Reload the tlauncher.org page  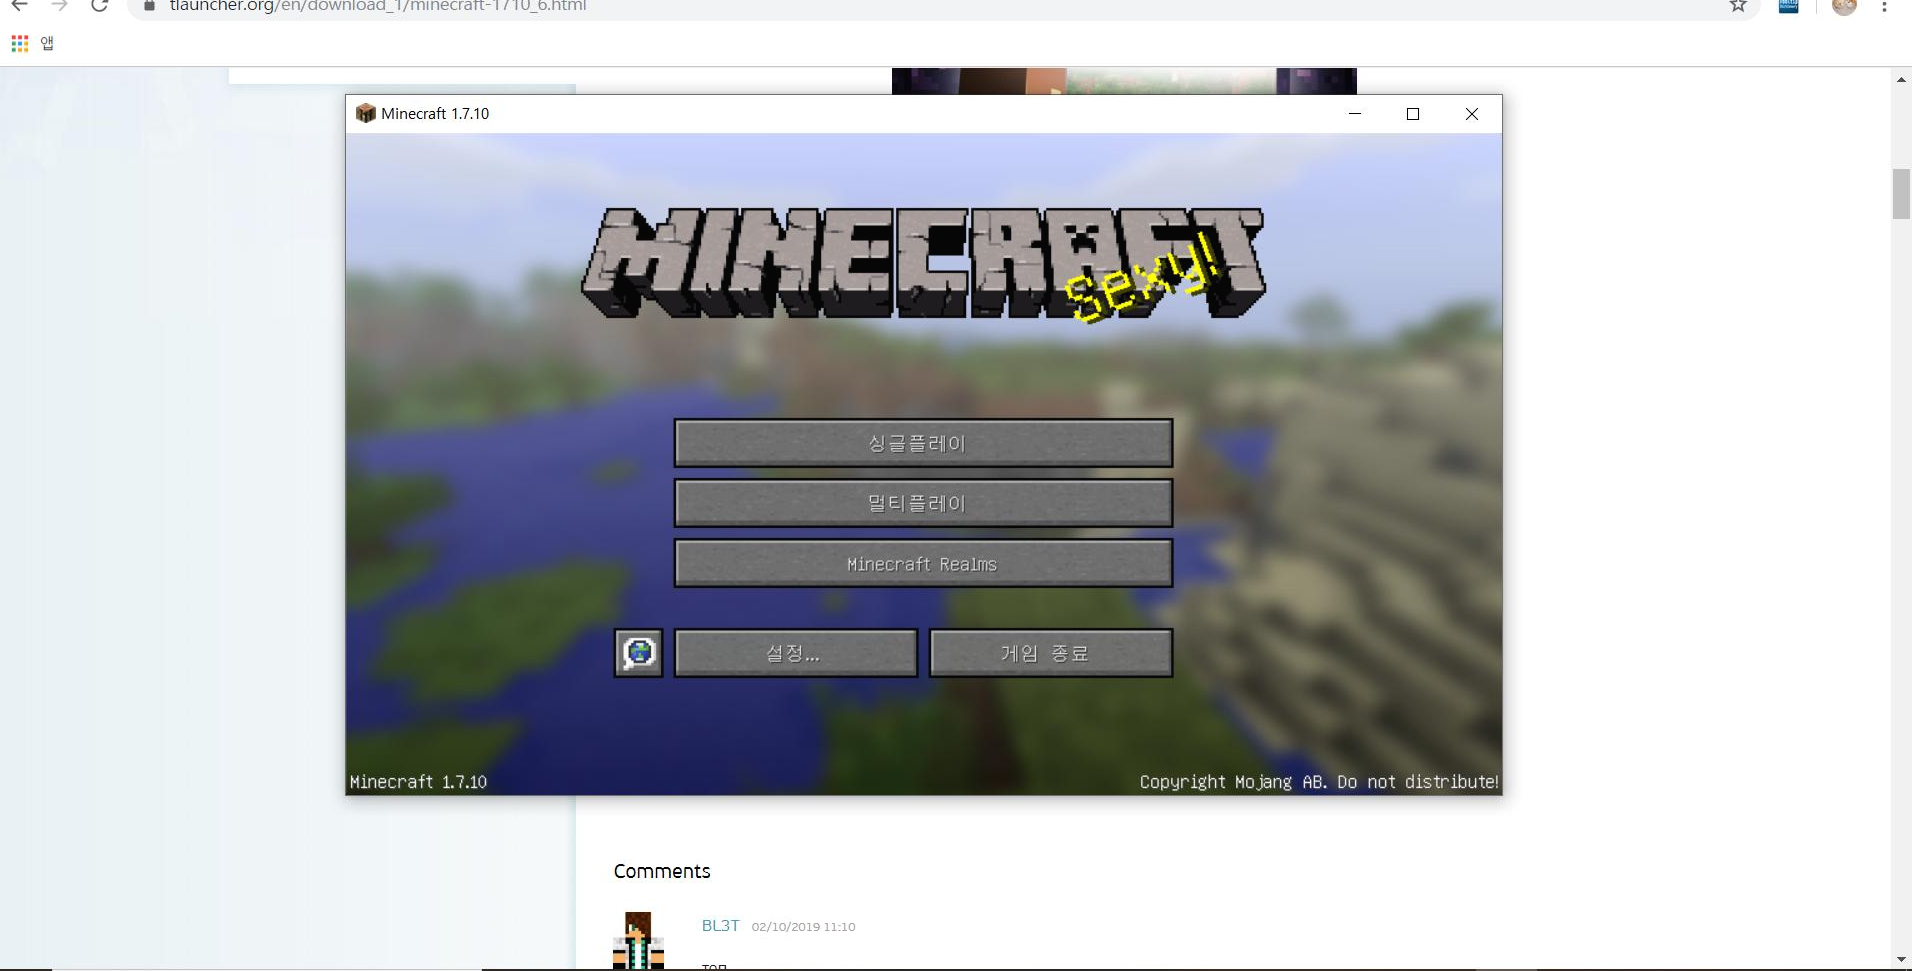pos(99,6)
